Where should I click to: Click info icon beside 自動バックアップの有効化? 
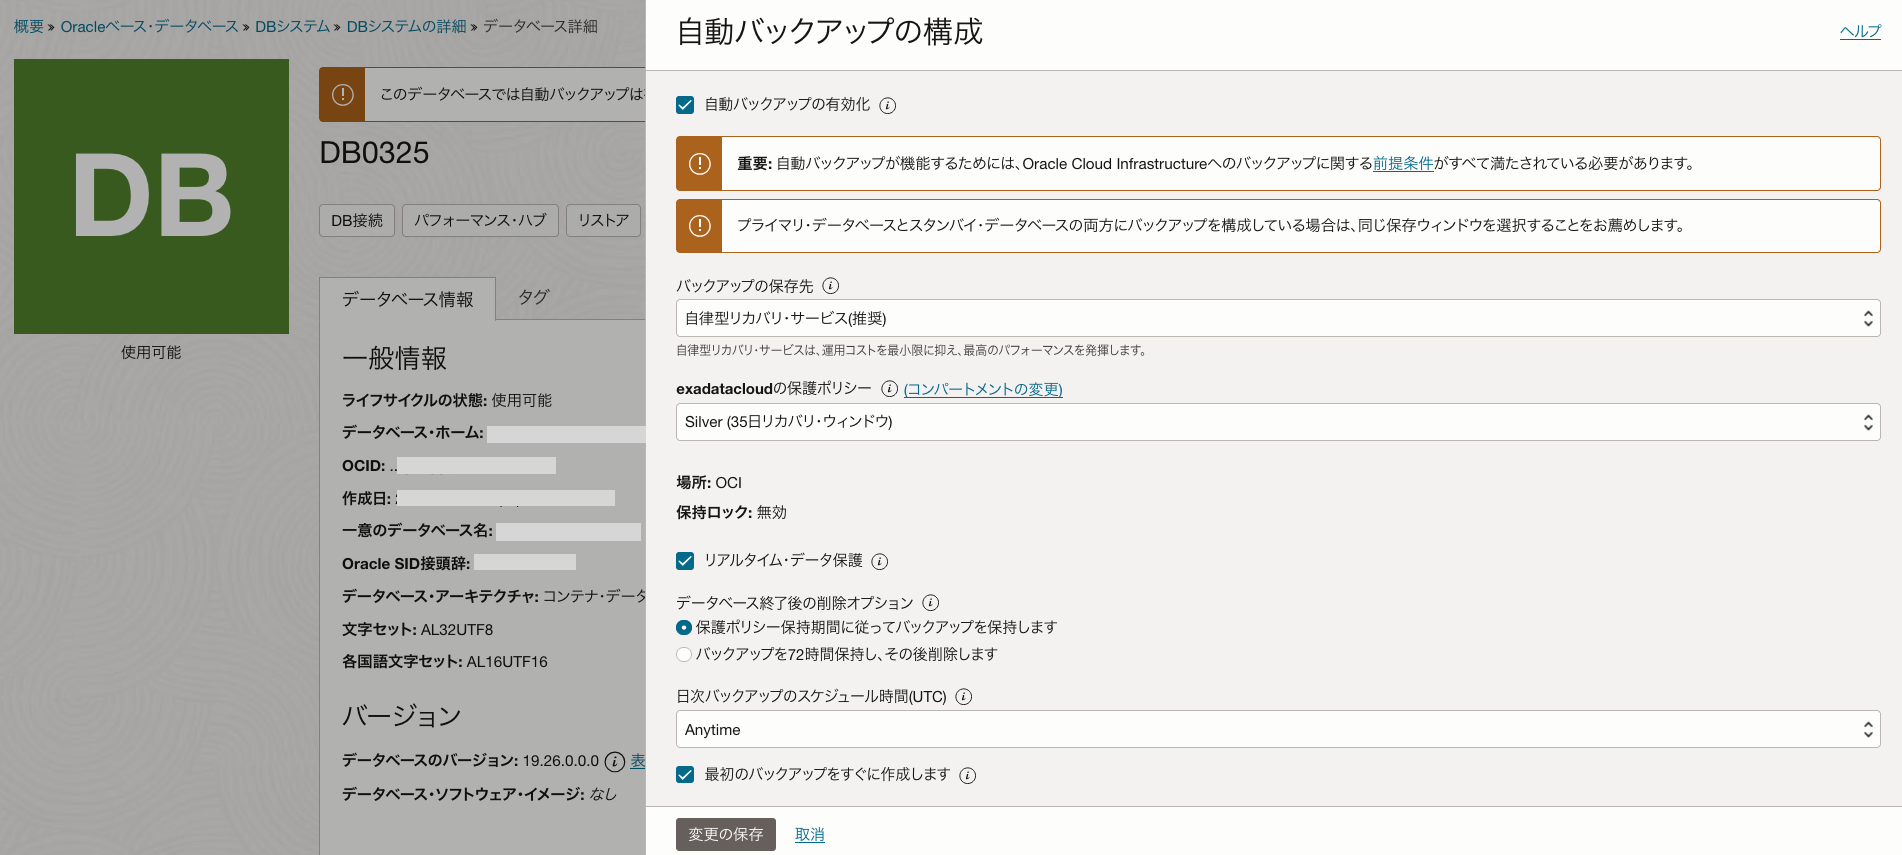click(887, 105)
